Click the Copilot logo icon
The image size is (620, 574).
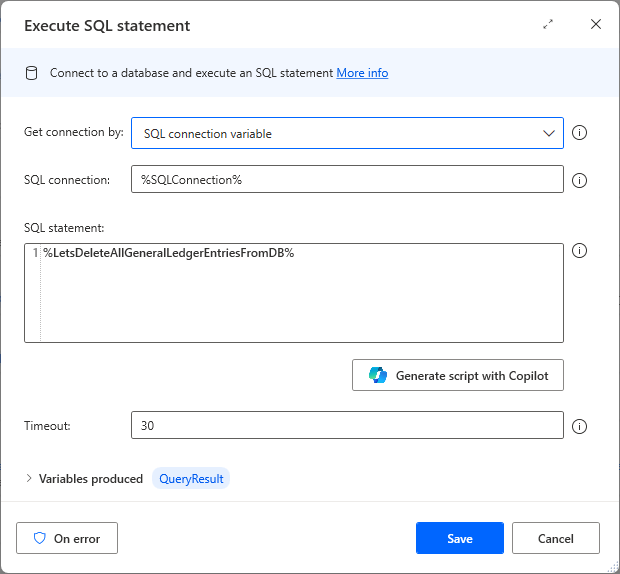[378, 375]
